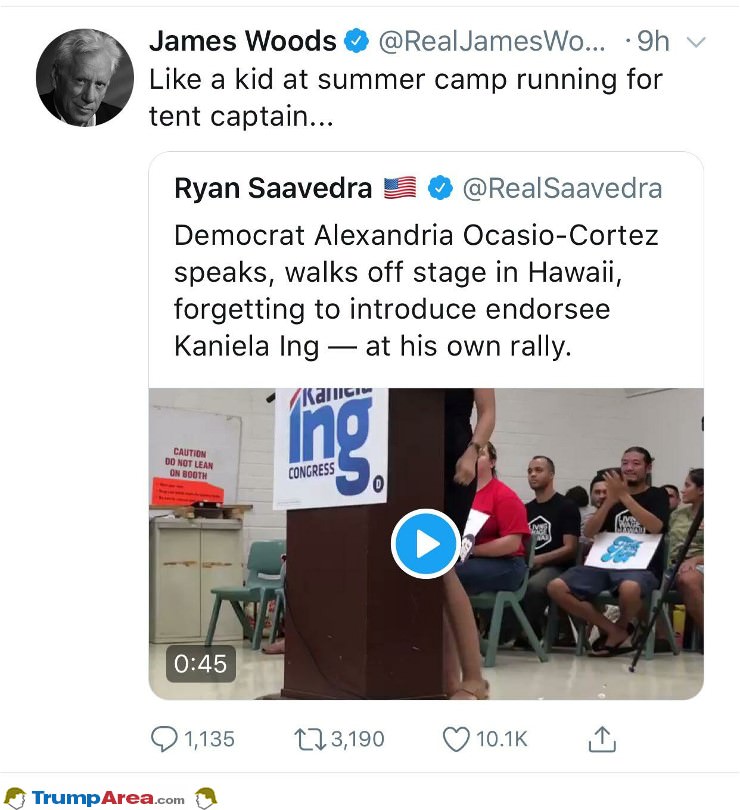The image size is (740, 810).
Task: Click the 0:45 video duration badge
Action: pyautogui.click(x=201, y=664)
